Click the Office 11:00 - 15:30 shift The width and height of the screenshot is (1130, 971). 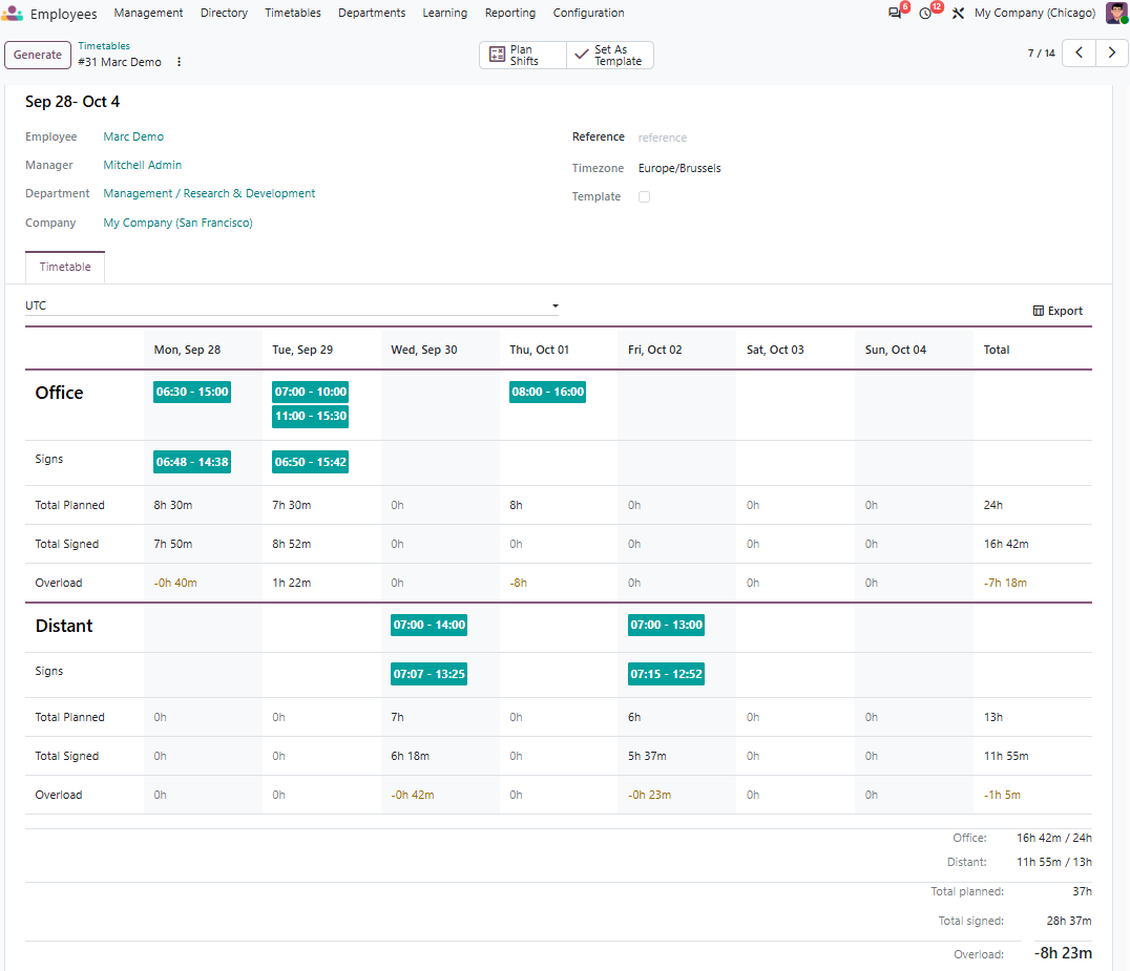pyautogui.click(x=311, y=416)
